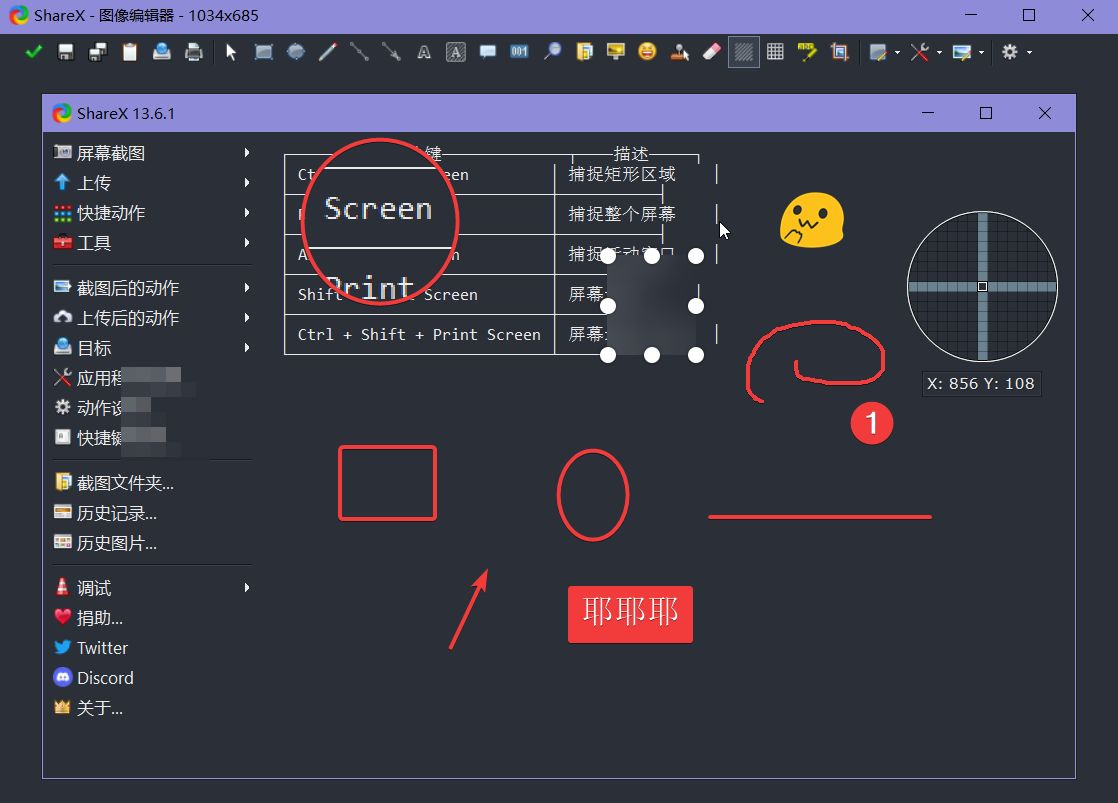Screen dimensions: 1118x803
Task: Click the 捕捉整个屏幕 table cell
Action: click(x=621, y=214)
